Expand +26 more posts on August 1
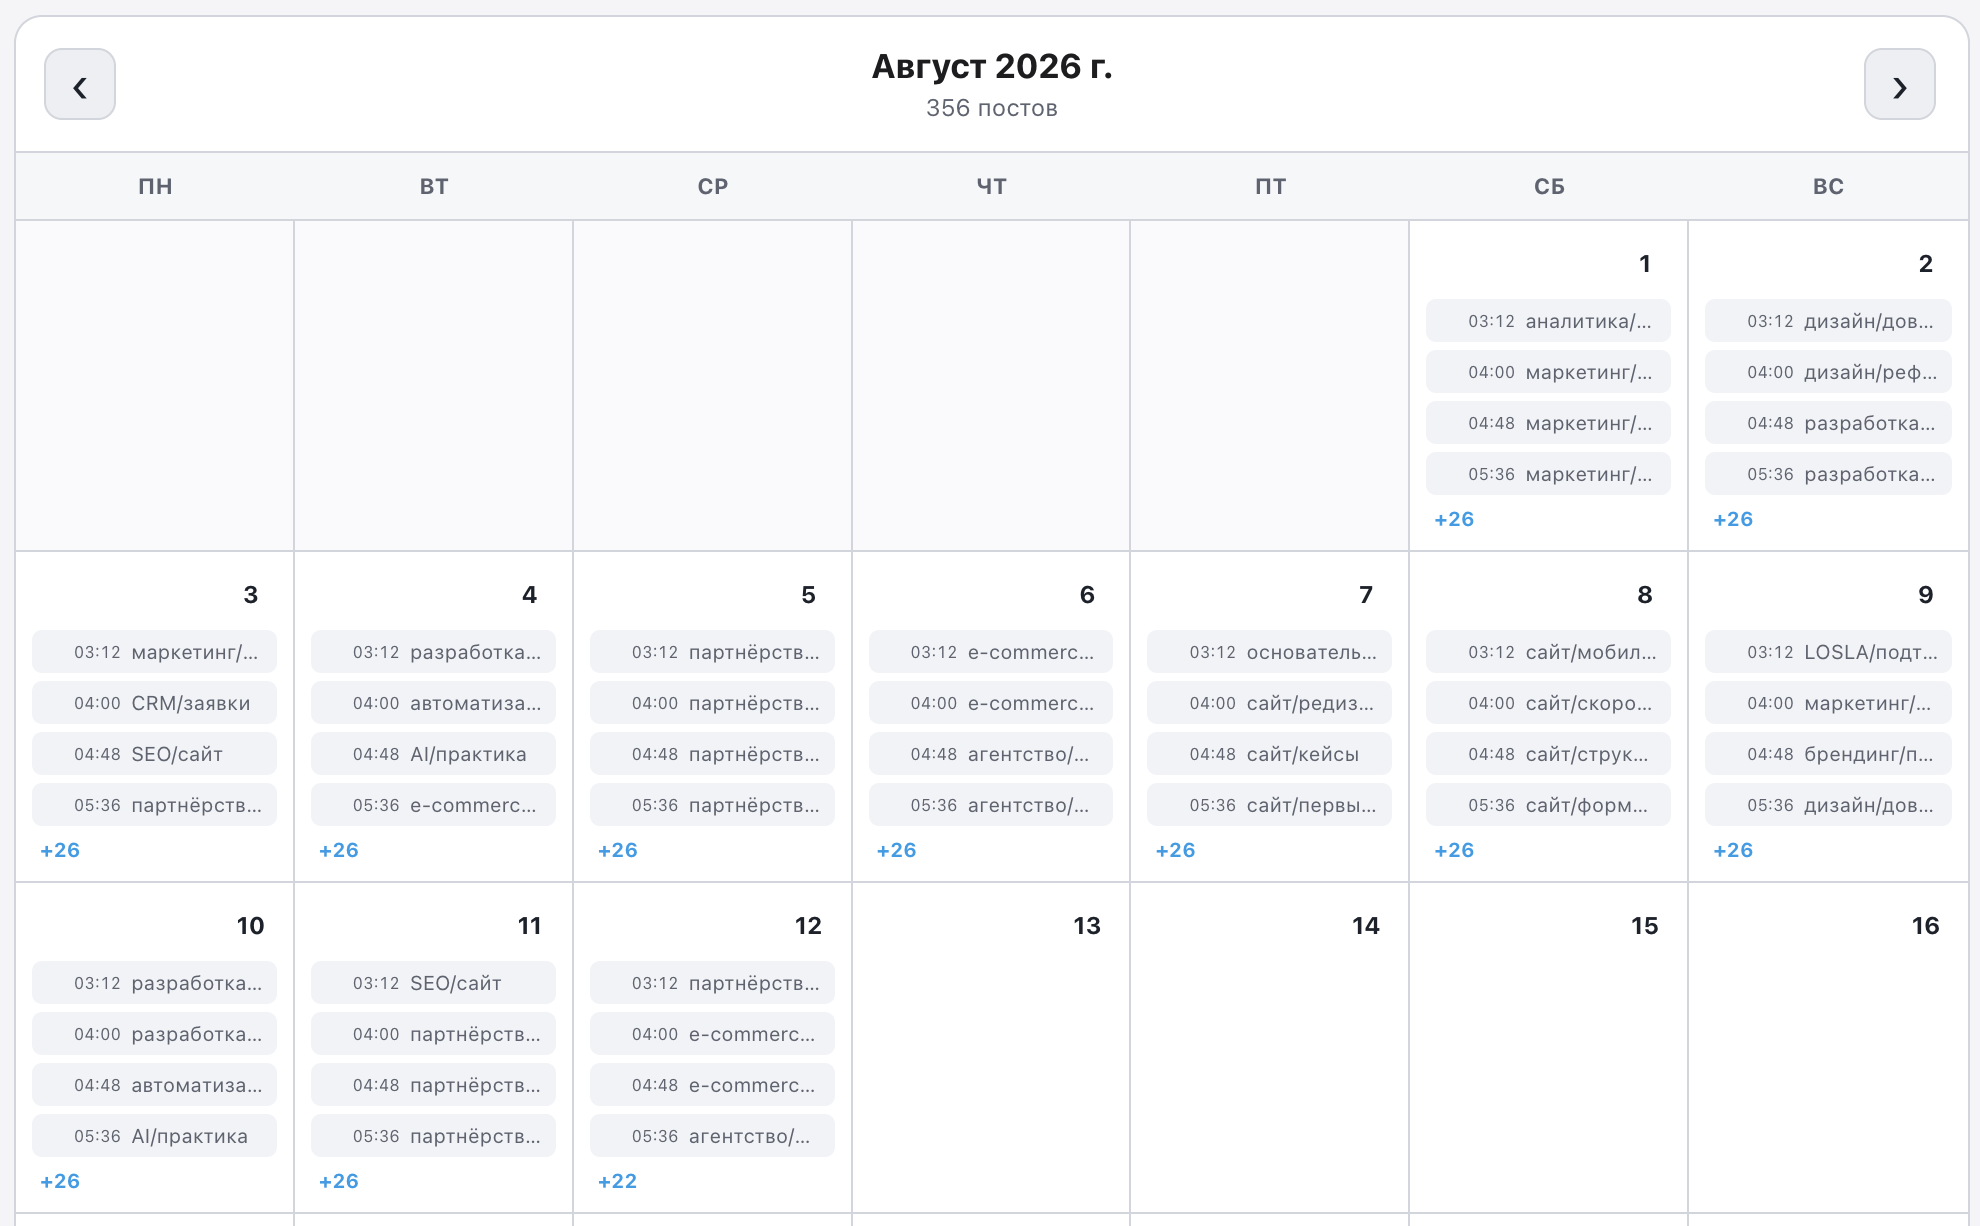This screenshot has width=1980, height=1226. [x=1454, y=519]
